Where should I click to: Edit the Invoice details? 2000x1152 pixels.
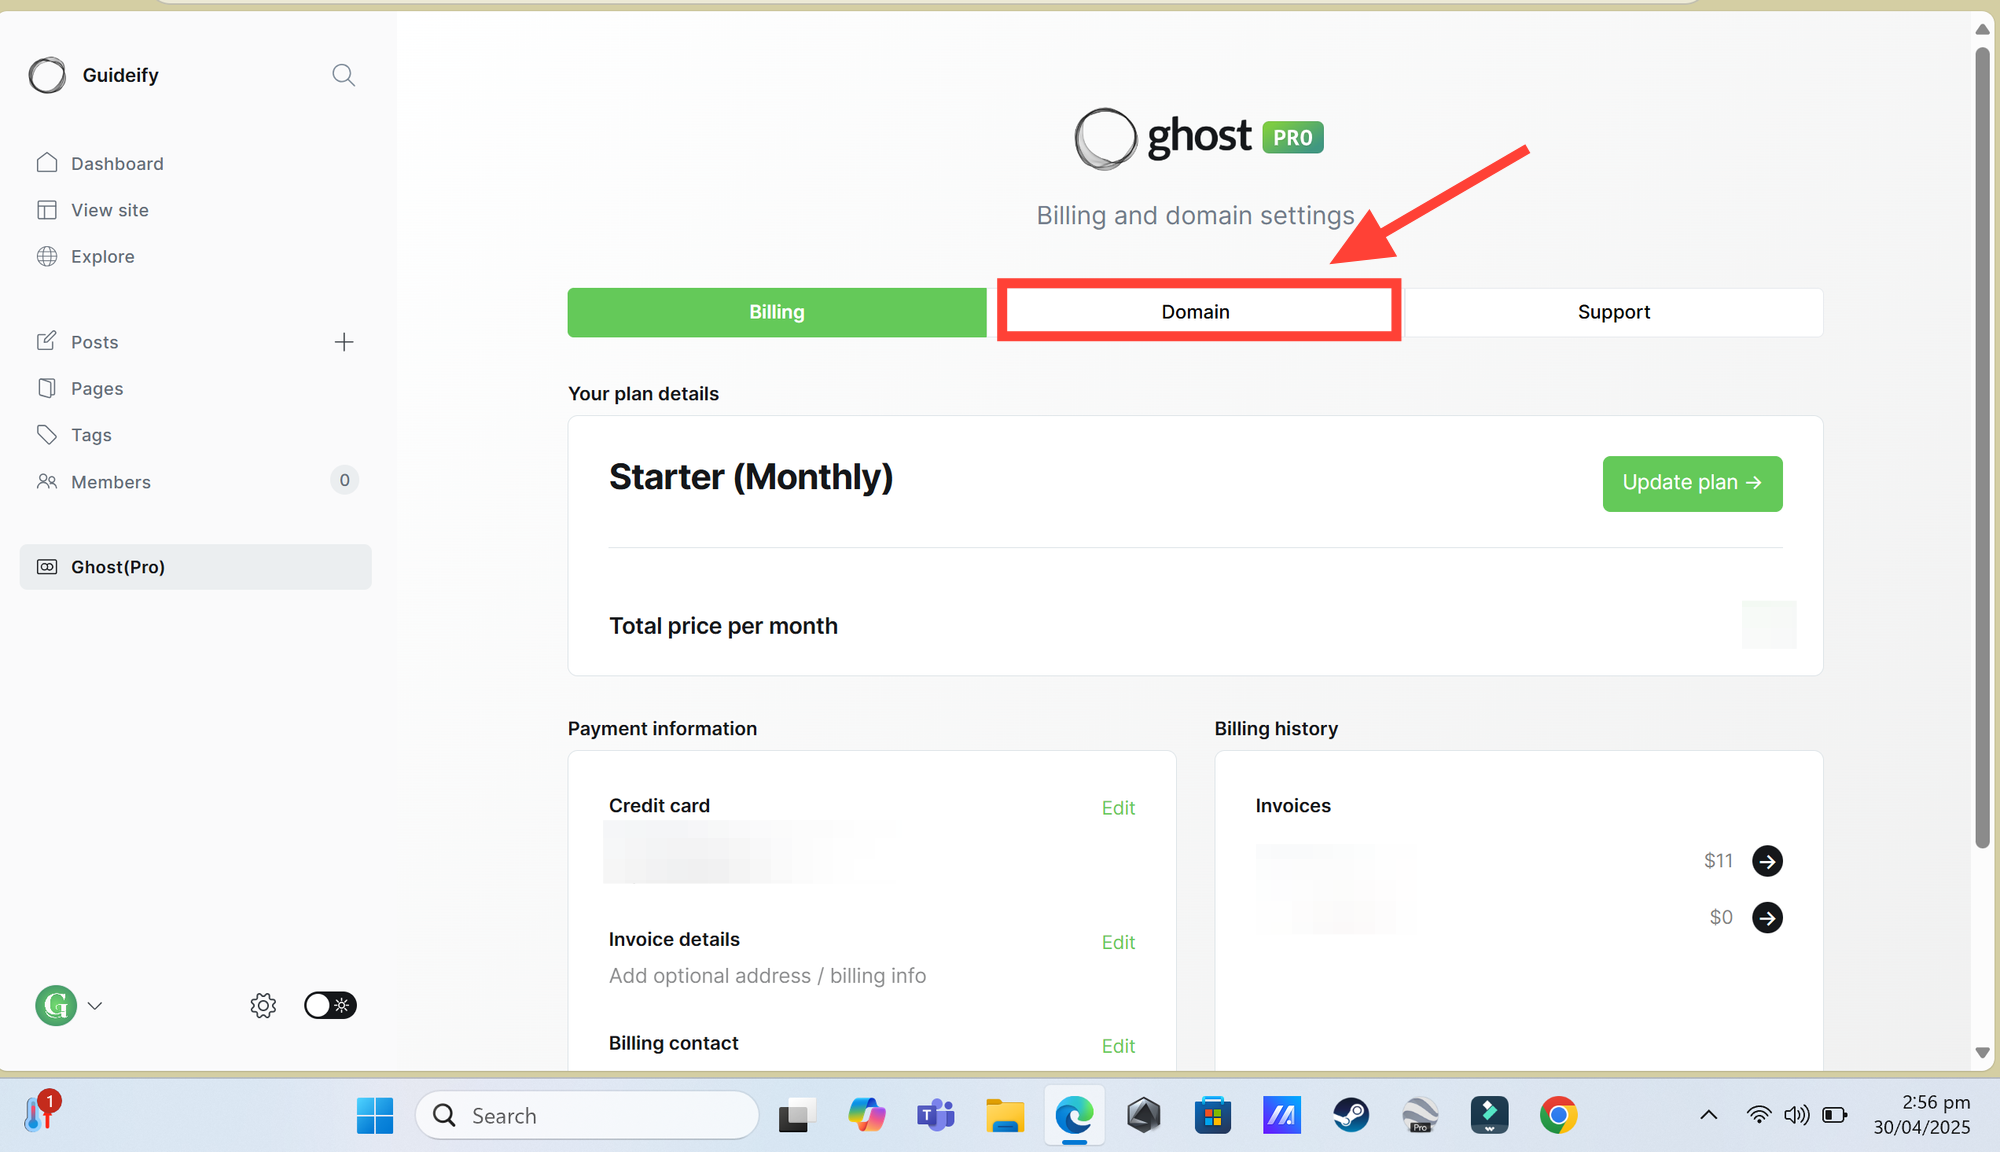coord(1118,942)
